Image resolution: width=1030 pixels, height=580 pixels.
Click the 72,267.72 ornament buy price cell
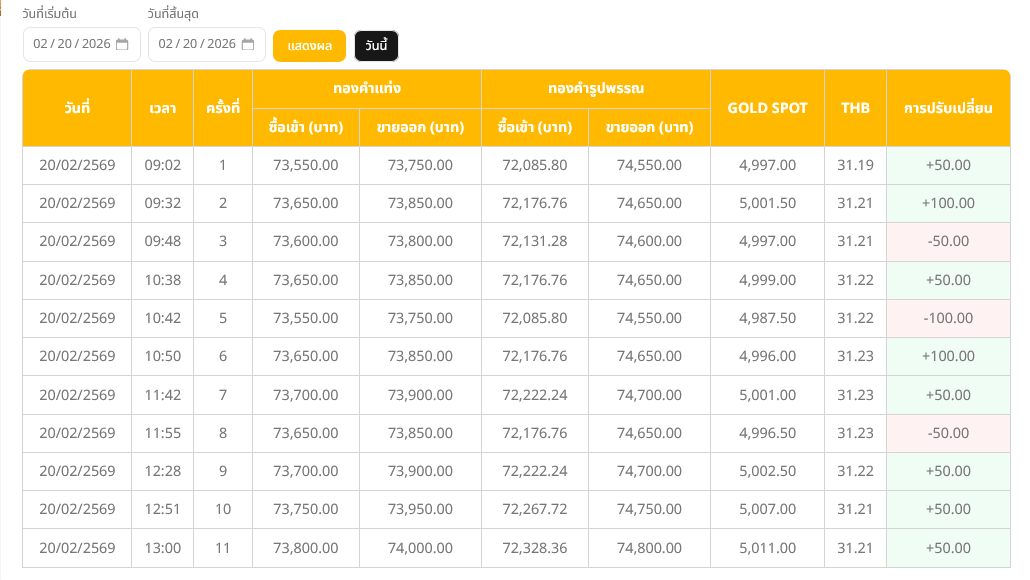[x=534, y=510]
